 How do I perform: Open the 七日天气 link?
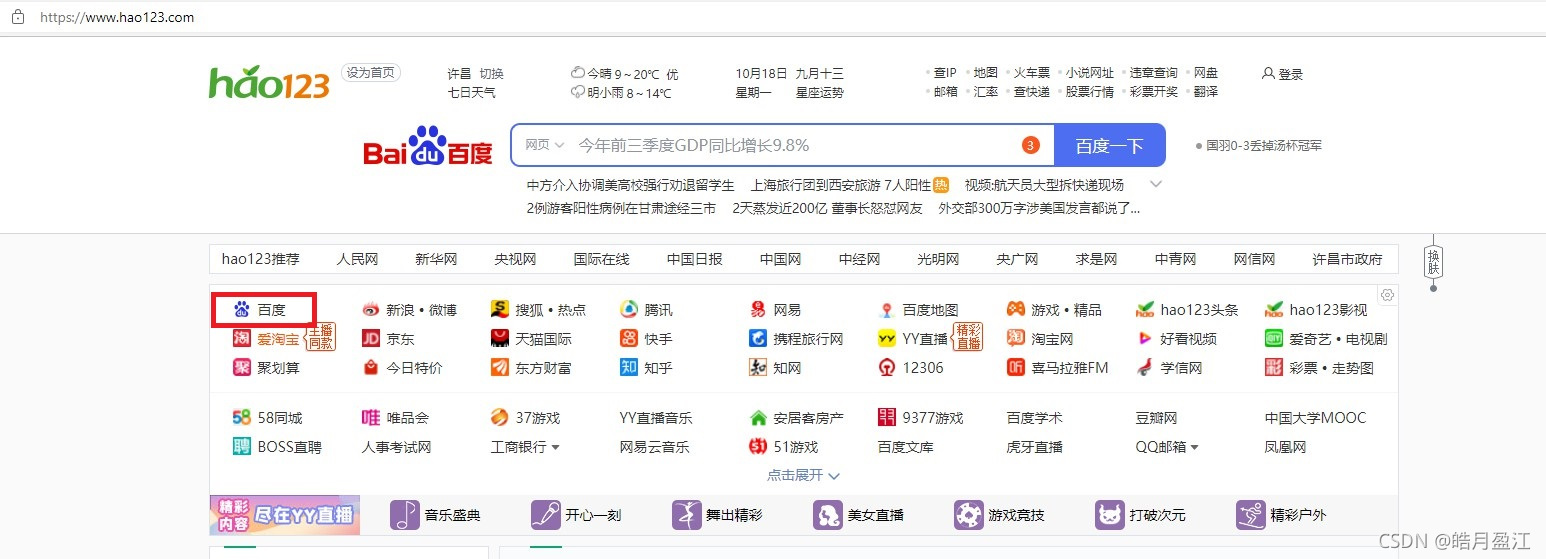[x=471, y=93]
